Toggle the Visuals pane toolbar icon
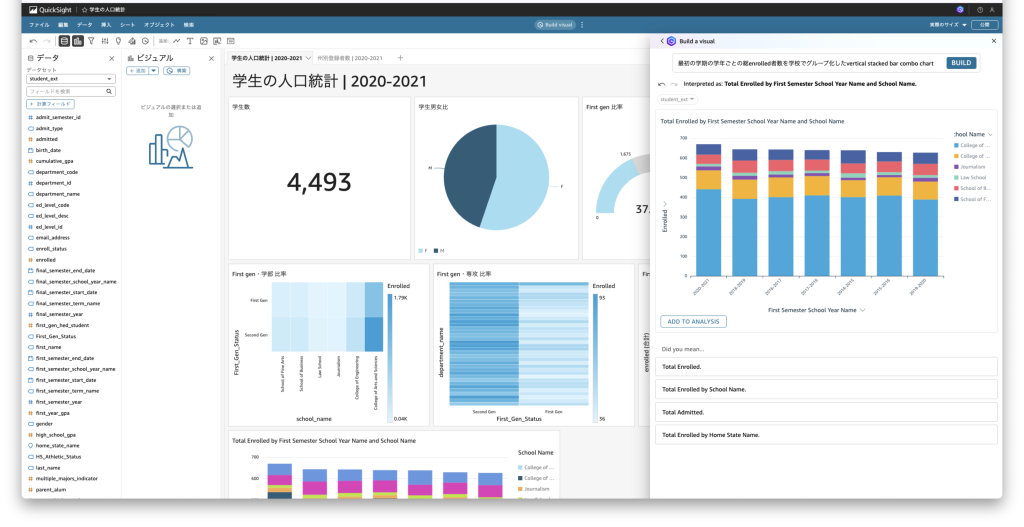This screenshot has height=527, width=1024. [78, 41]
